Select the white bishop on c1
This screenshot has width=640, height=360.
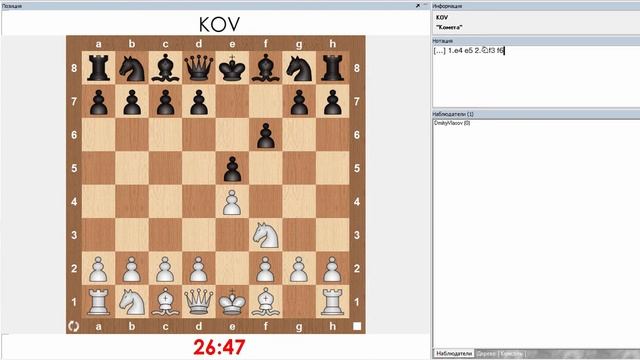165,302
